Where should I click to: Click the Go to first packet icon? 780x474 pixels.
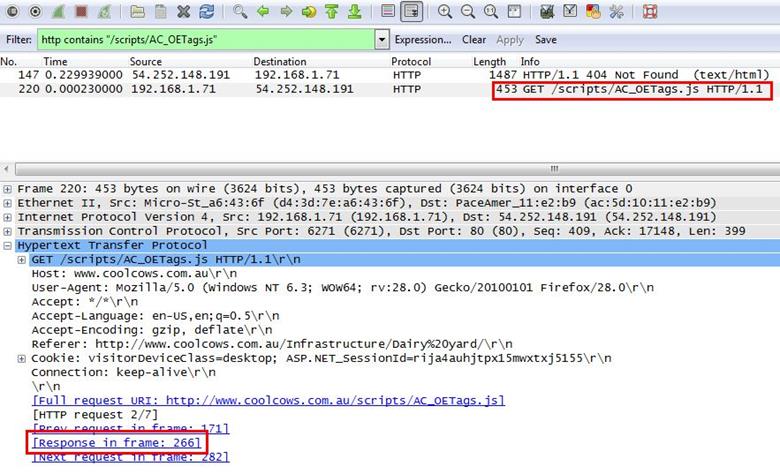331,12
